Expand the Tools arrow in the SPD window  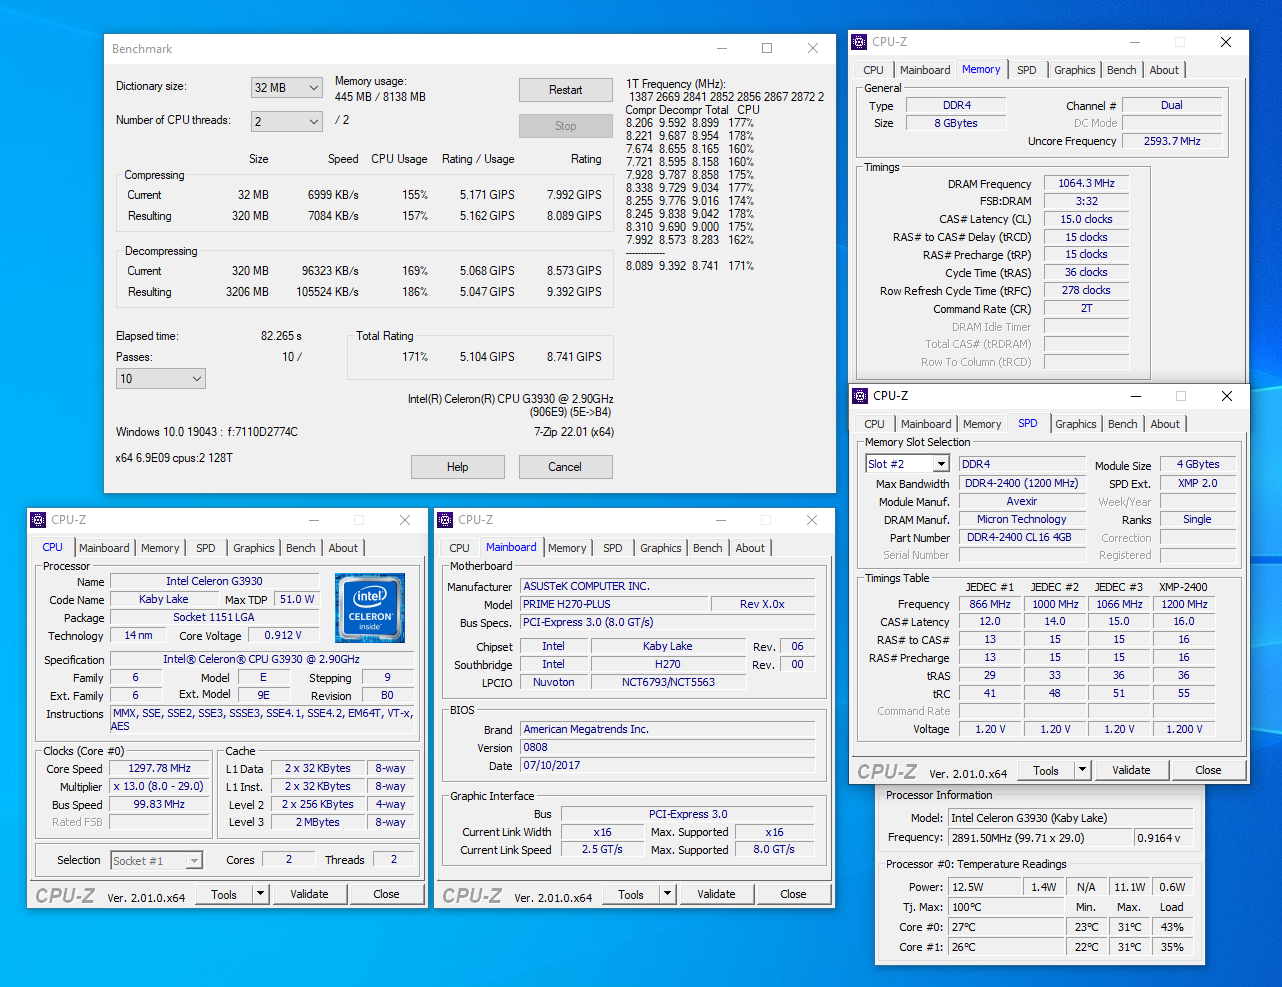[1083, 770]
